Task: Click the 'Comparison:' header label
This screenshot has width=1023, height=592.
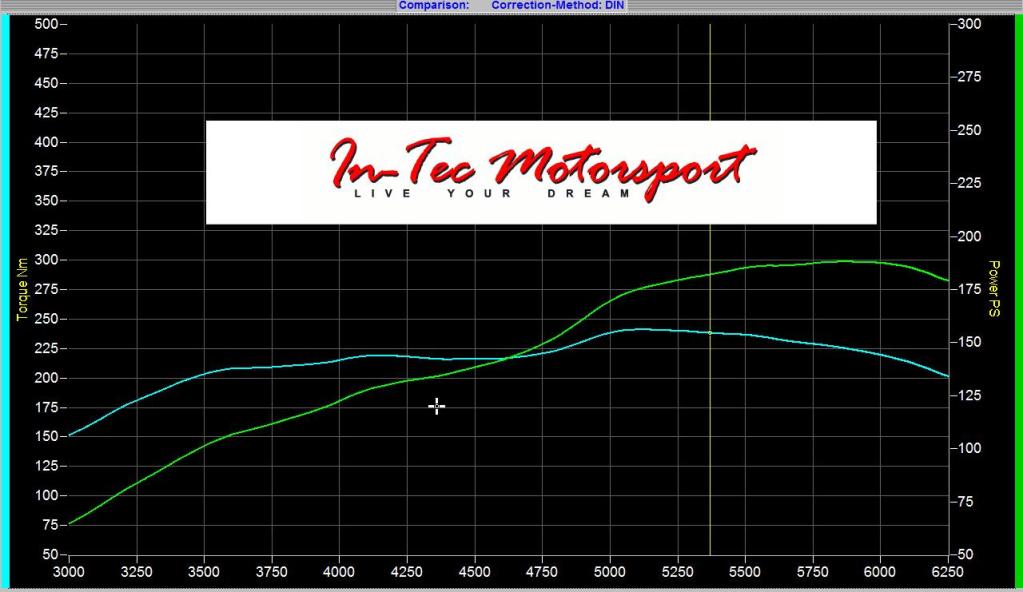Action: 434,5
